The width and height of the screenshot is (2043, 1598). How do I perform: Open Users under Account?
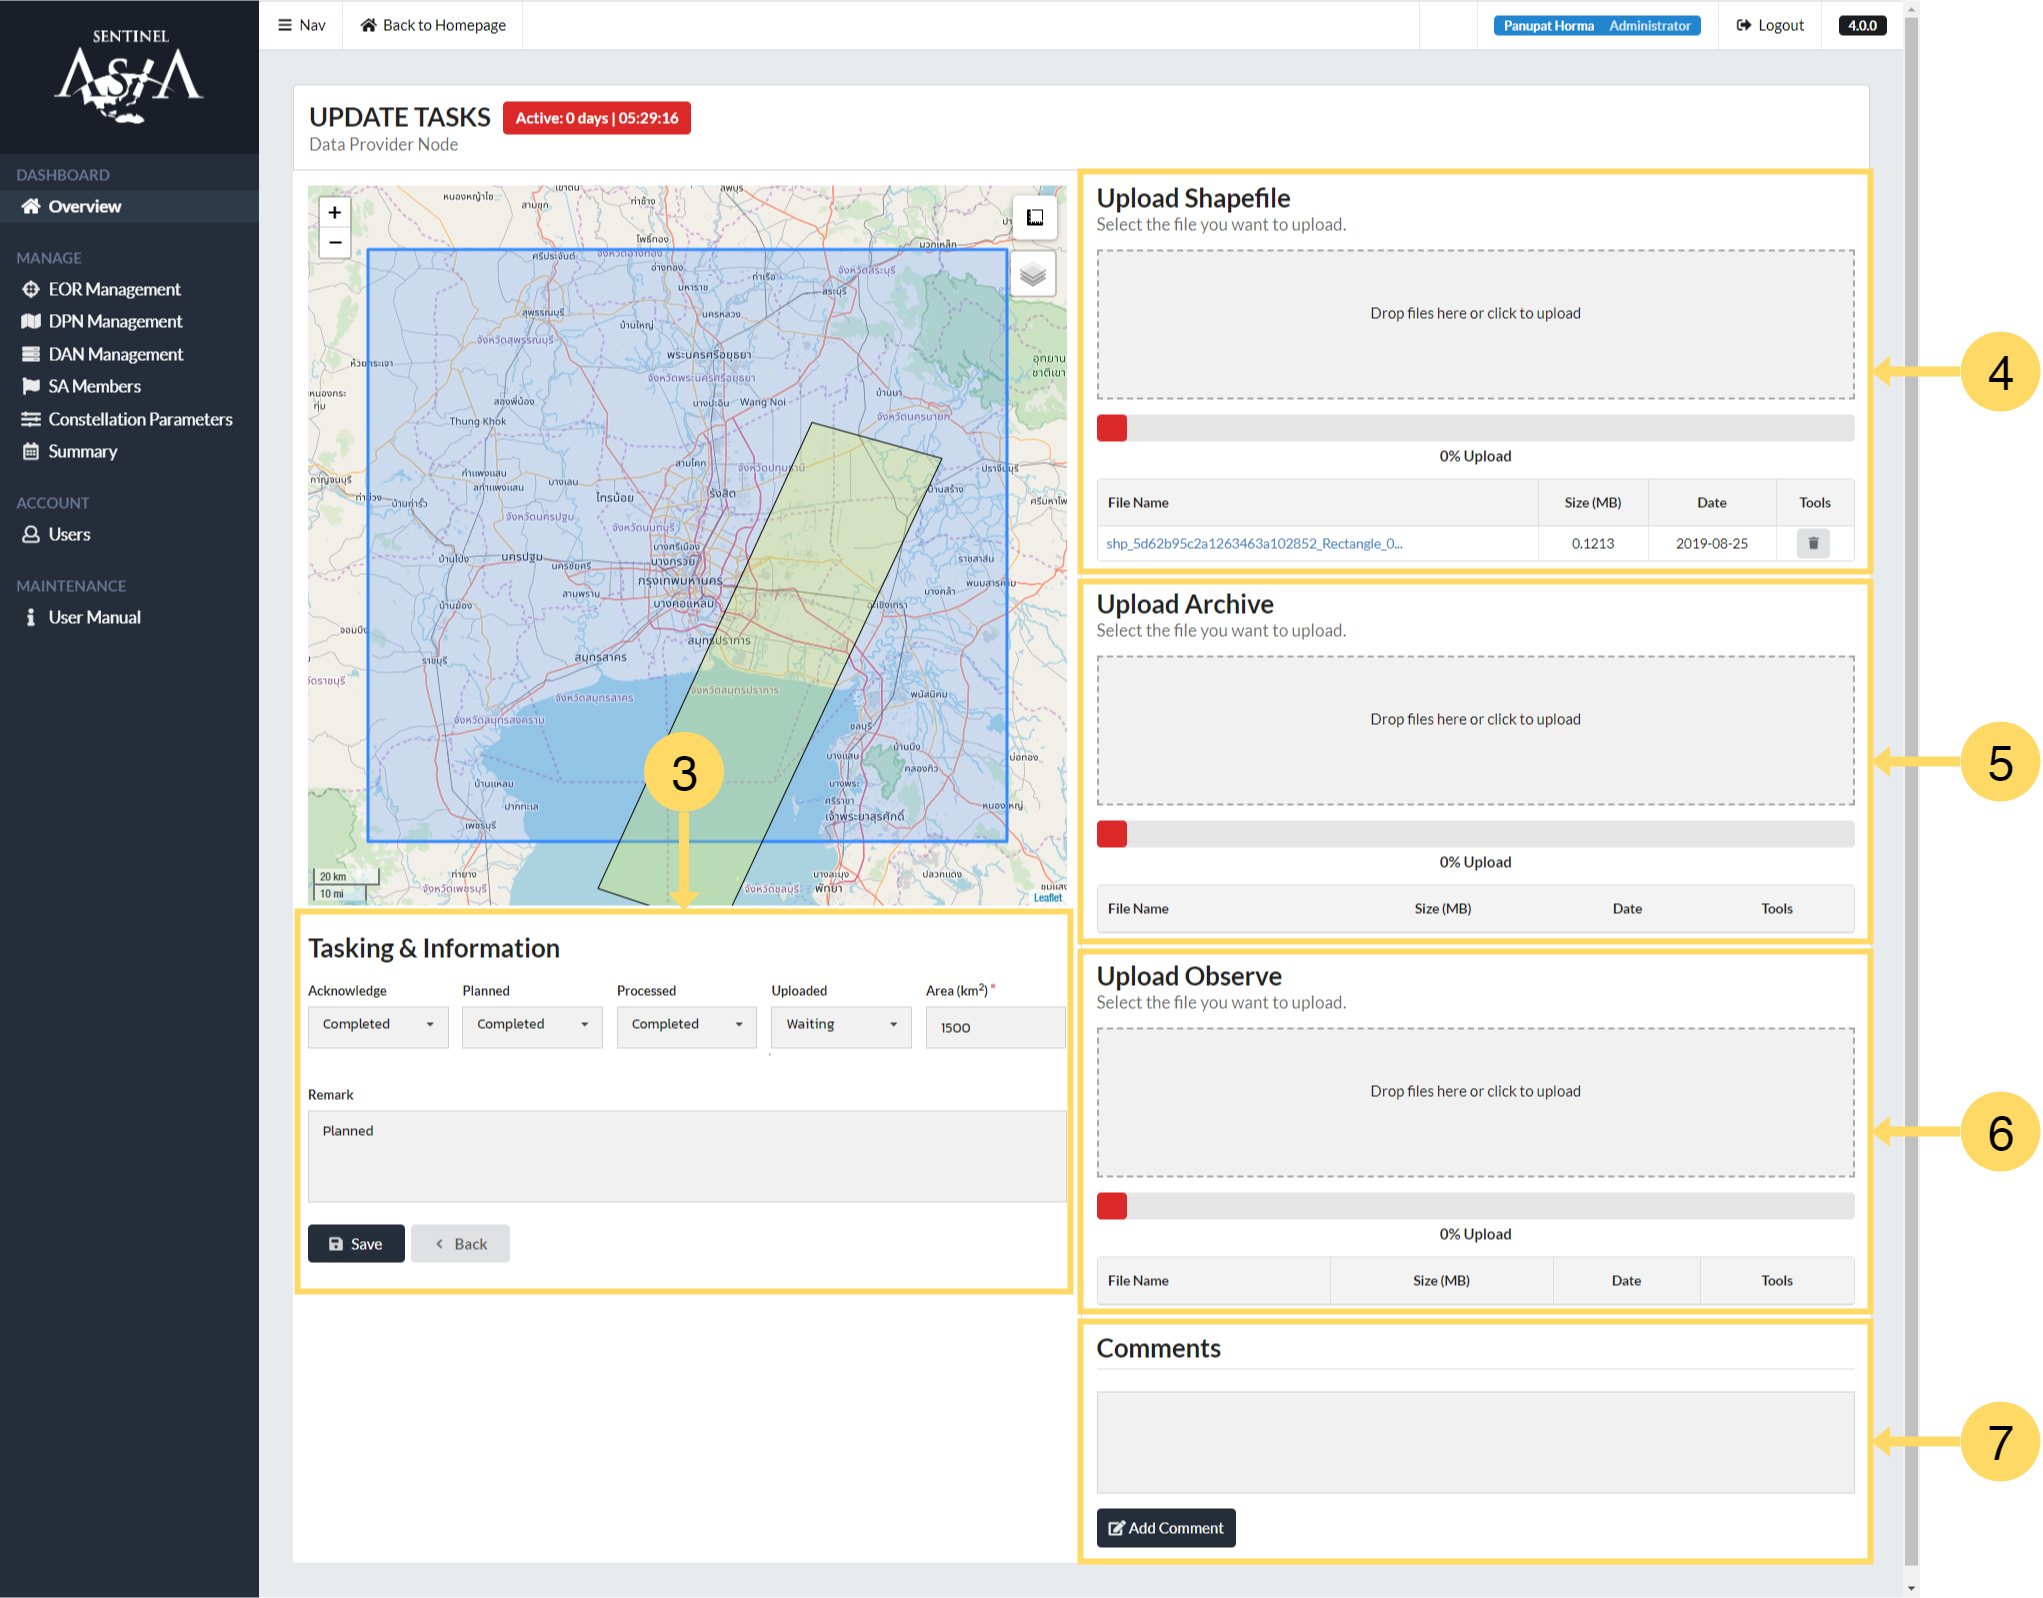69,534
